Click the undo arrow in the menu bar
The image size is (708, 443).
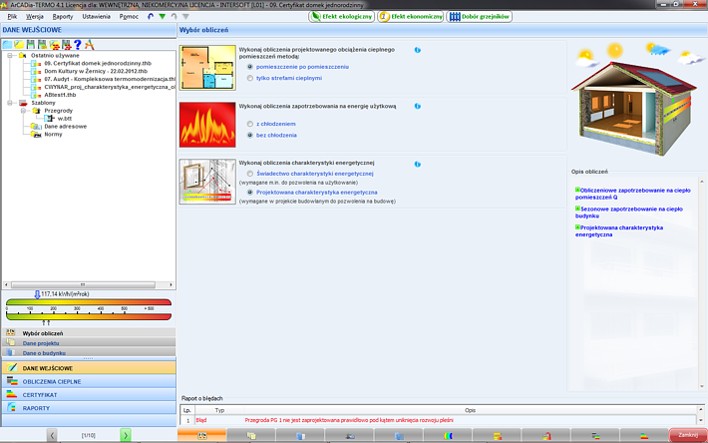[x=150, y=16]
